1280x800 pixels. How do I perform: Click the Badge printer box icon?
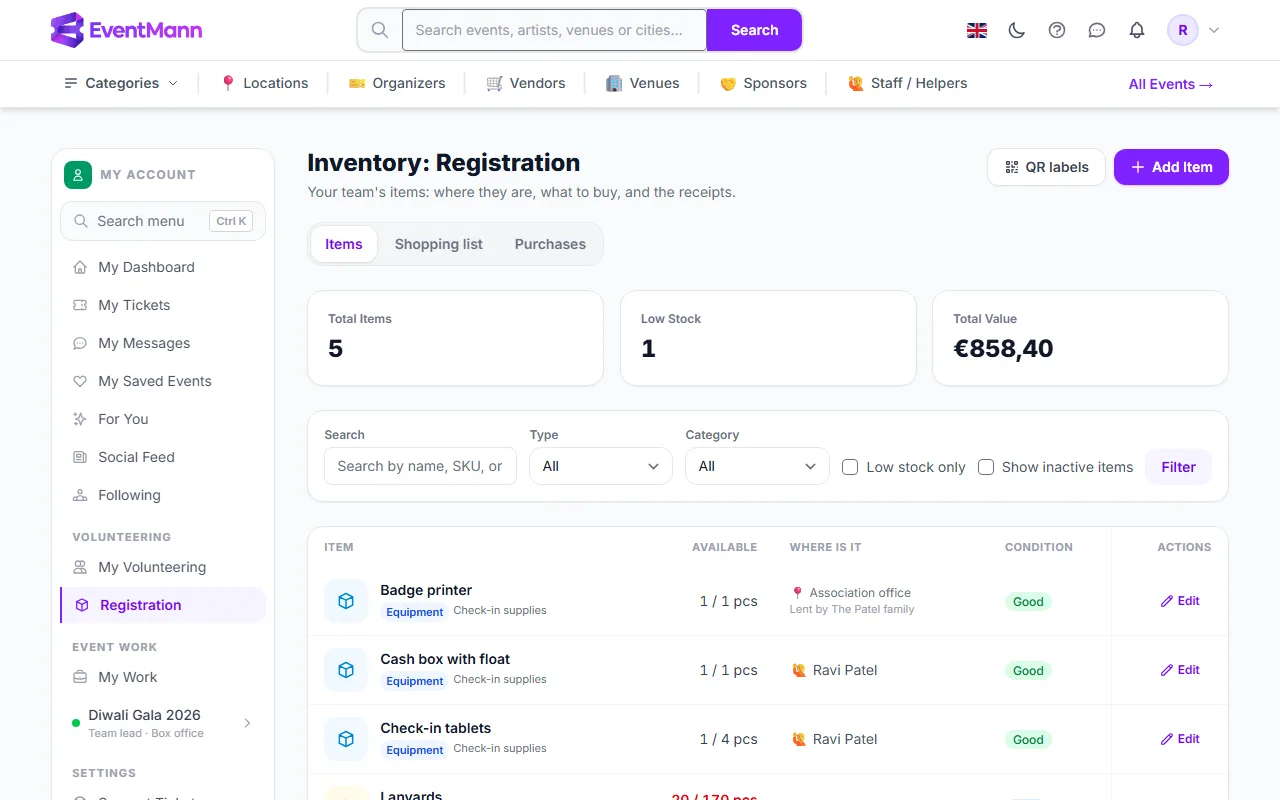[x=346, y=601]
